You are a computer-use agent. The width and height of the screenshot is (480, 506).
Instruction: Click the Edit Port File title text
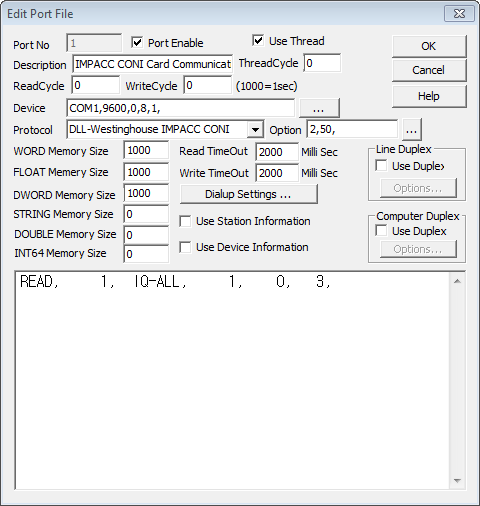(x=40, y=14)
